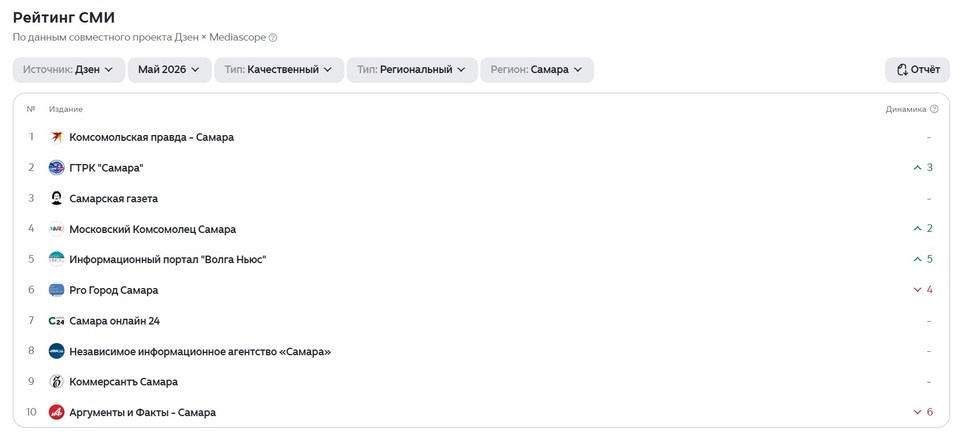The width and height of the screenshot is (960, 448).
Task: Open the Регион: Самара dropdown
Action: pos(537,70)
